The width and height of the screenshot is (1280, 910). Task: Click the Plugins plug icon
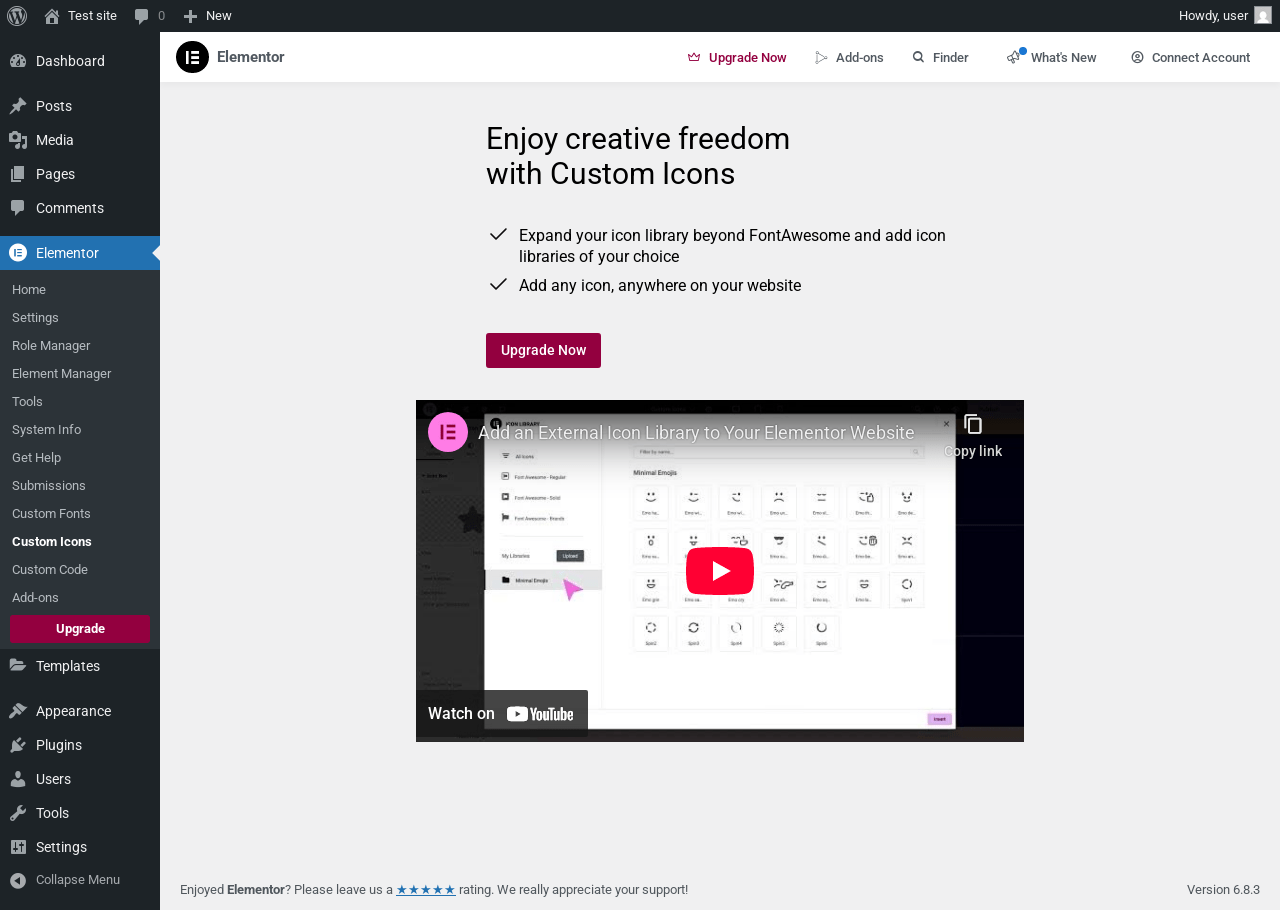coord(18,745)
